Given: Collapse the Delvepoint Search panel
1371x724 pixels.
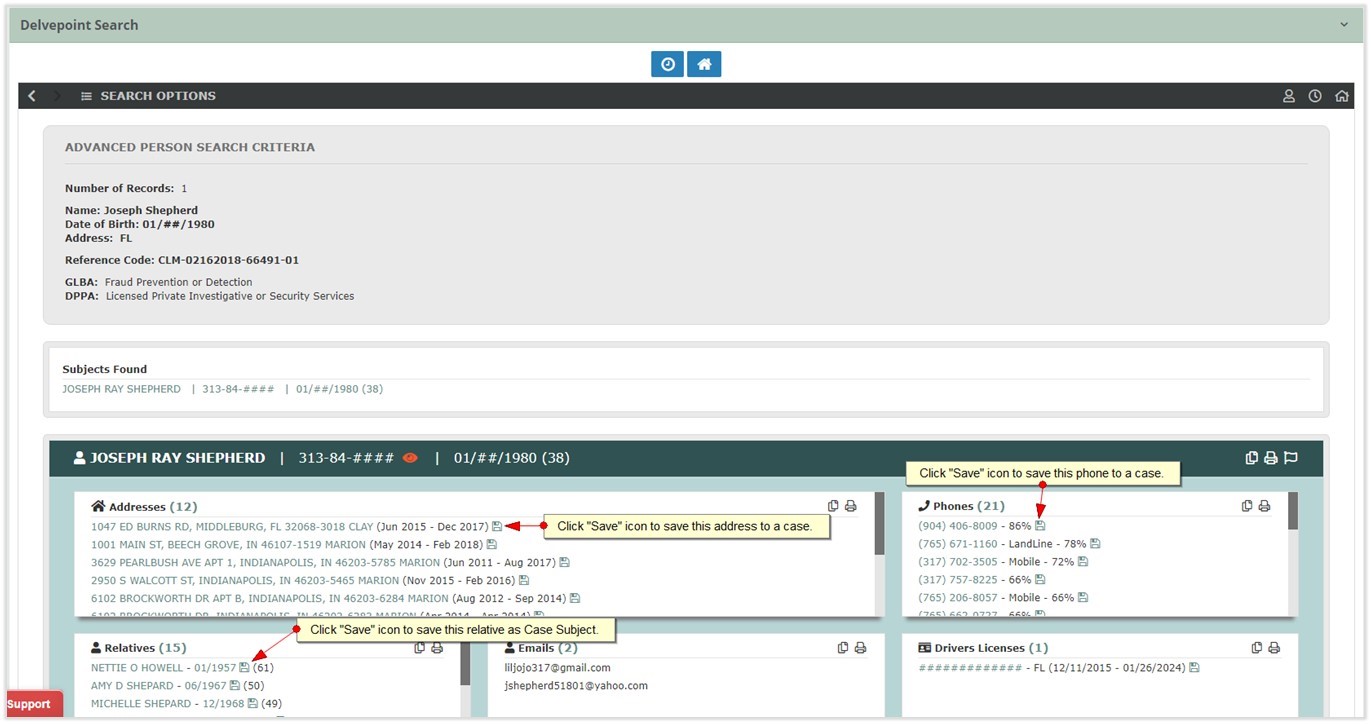Looking at the screenshot, I should (x=1345, y=25).
